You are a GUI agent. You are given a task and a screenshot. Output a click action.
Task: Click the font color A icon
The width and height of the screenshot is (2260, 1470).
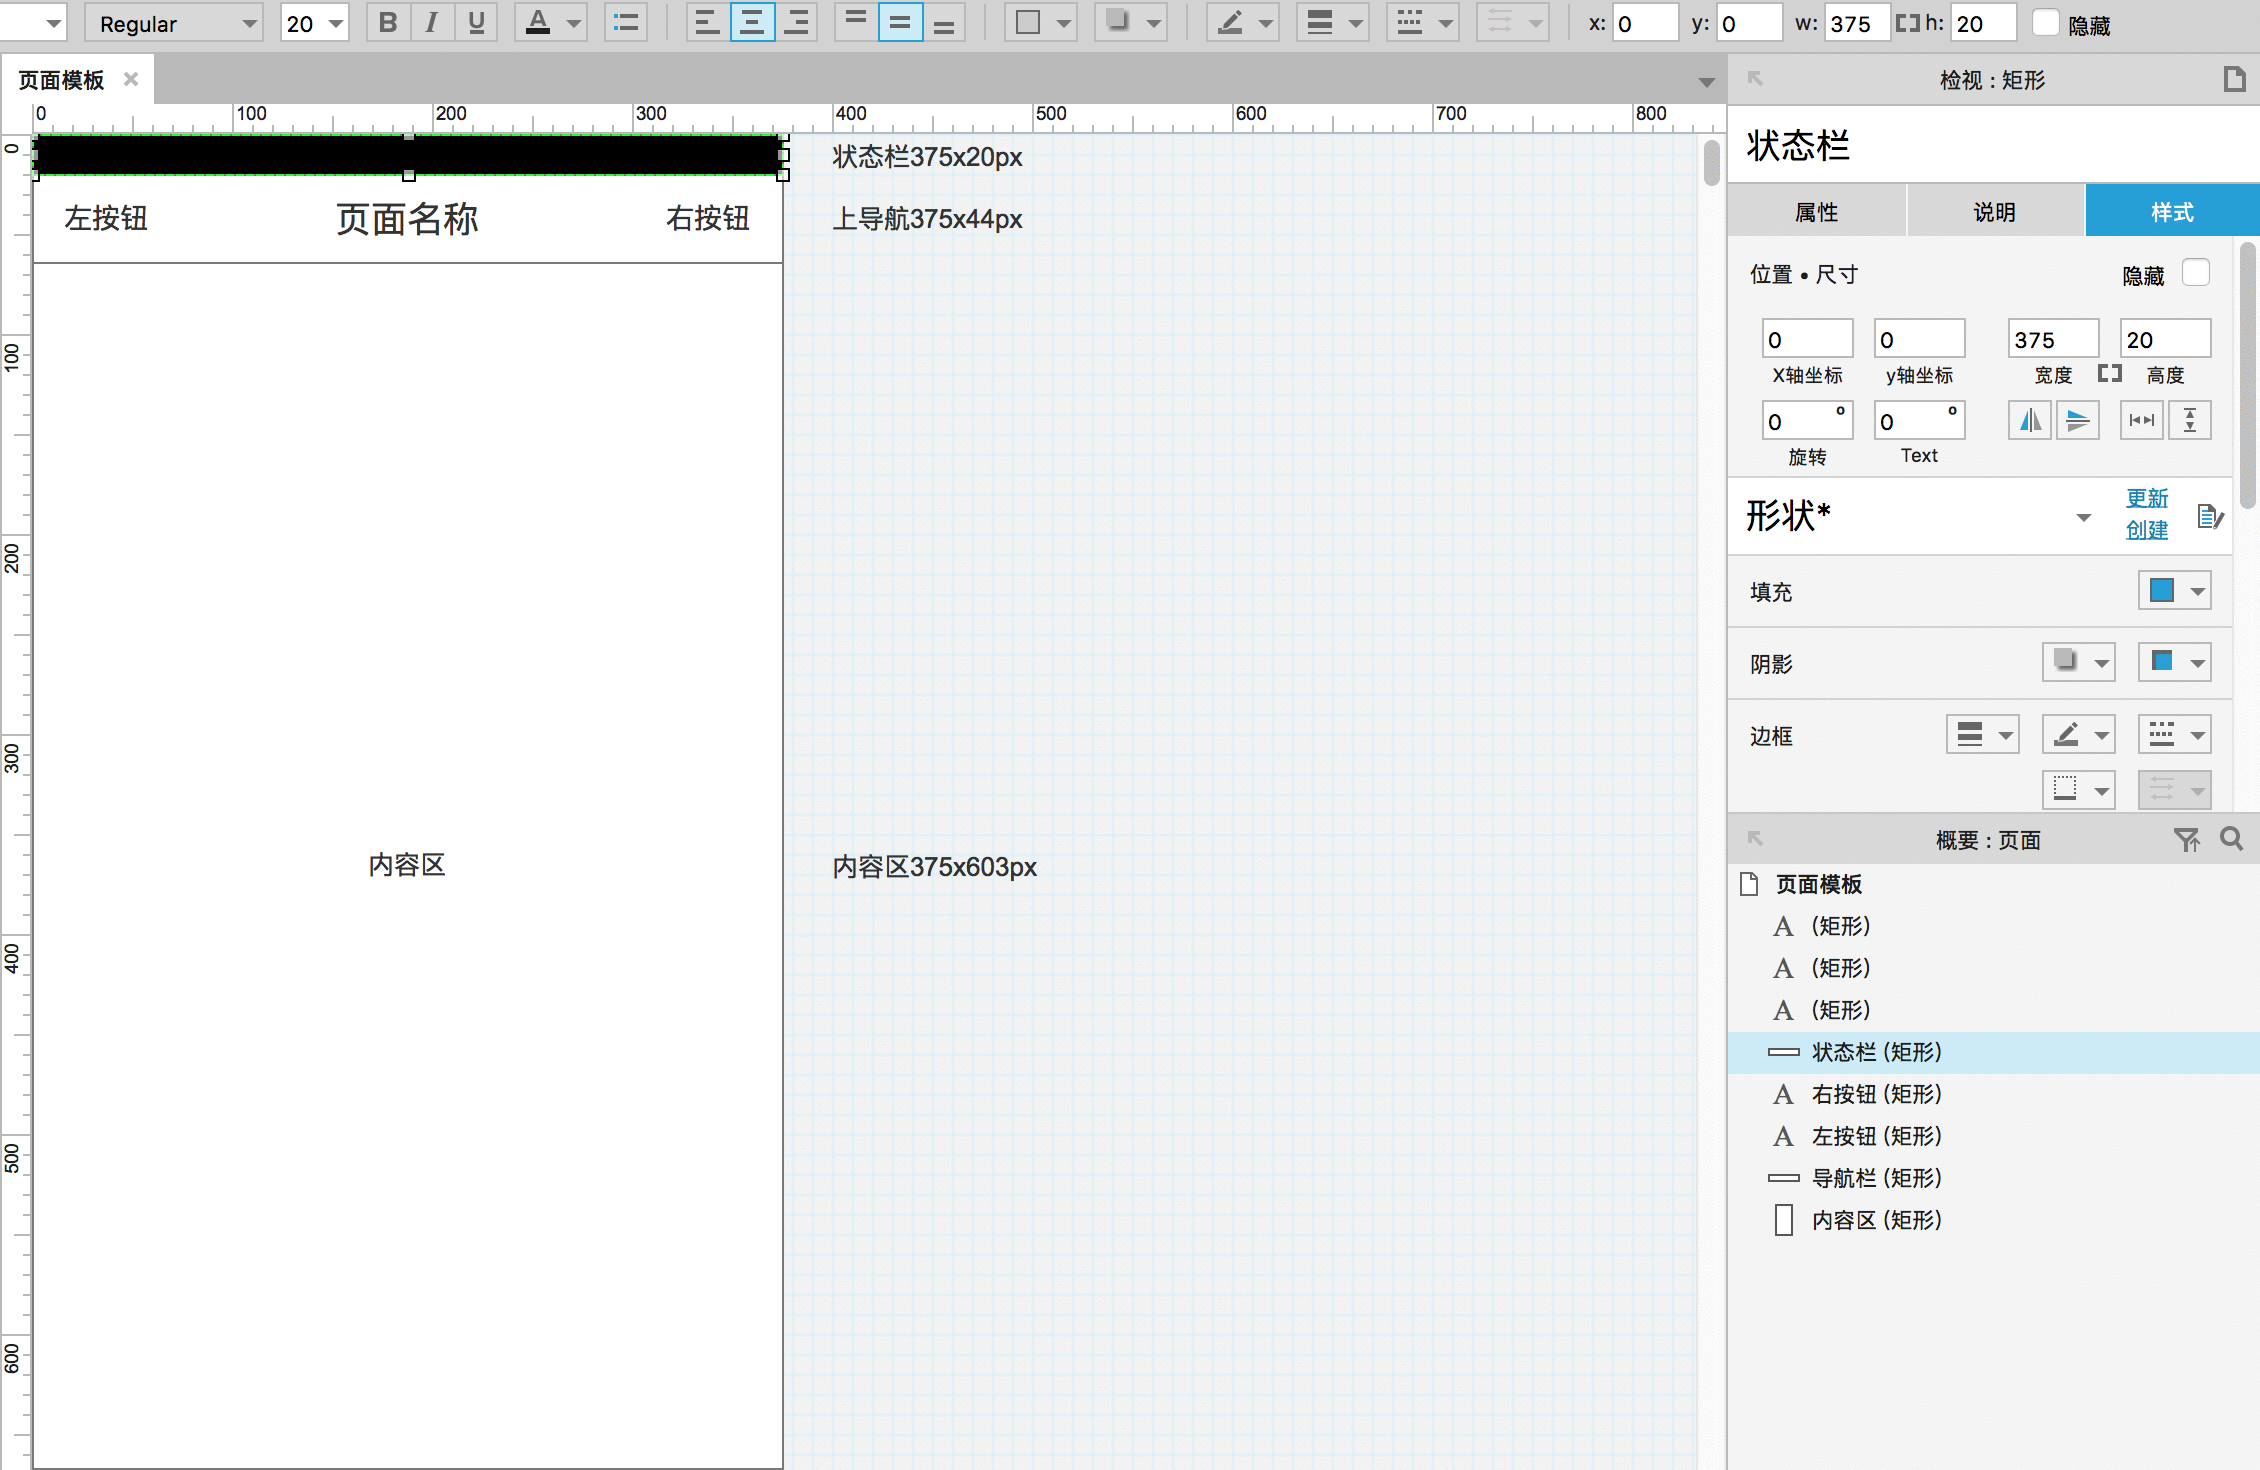tap(538, 23)
